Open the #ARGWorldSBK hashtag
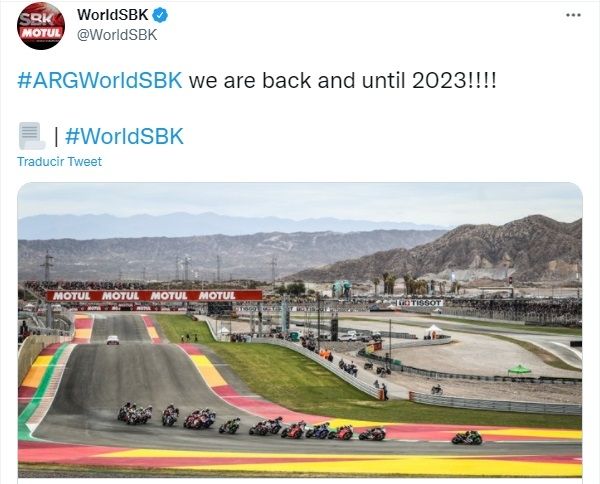The image size is (600, 484). point(100,81)
